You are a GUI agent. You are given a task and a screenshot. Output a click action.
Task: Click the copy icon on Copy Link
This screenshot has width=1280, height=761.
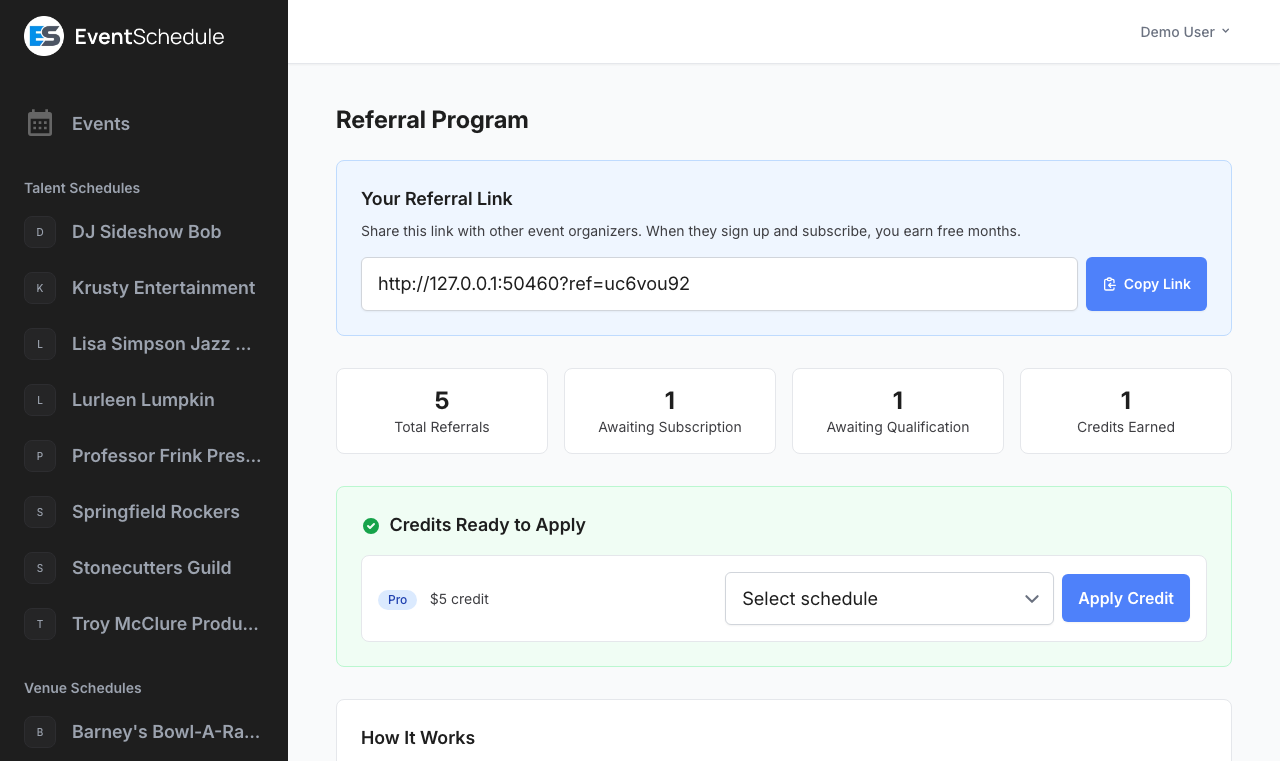pos(1109,284)
